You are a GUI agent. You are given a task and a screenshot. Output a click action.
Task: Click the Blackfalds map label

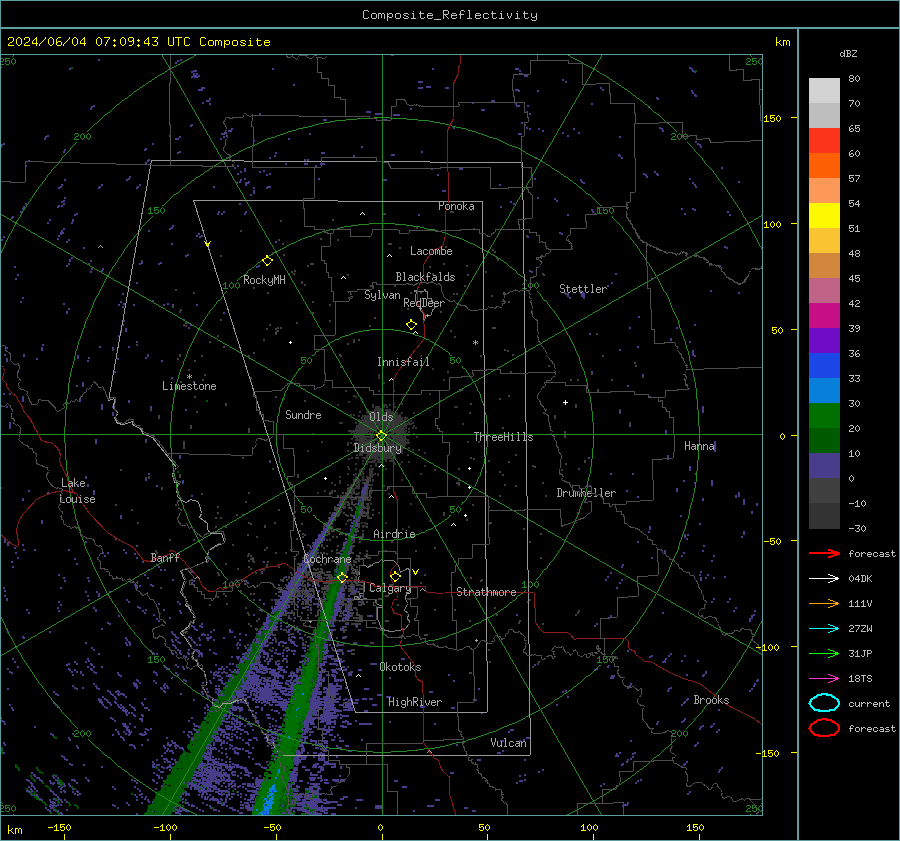[x=425, y=277]
